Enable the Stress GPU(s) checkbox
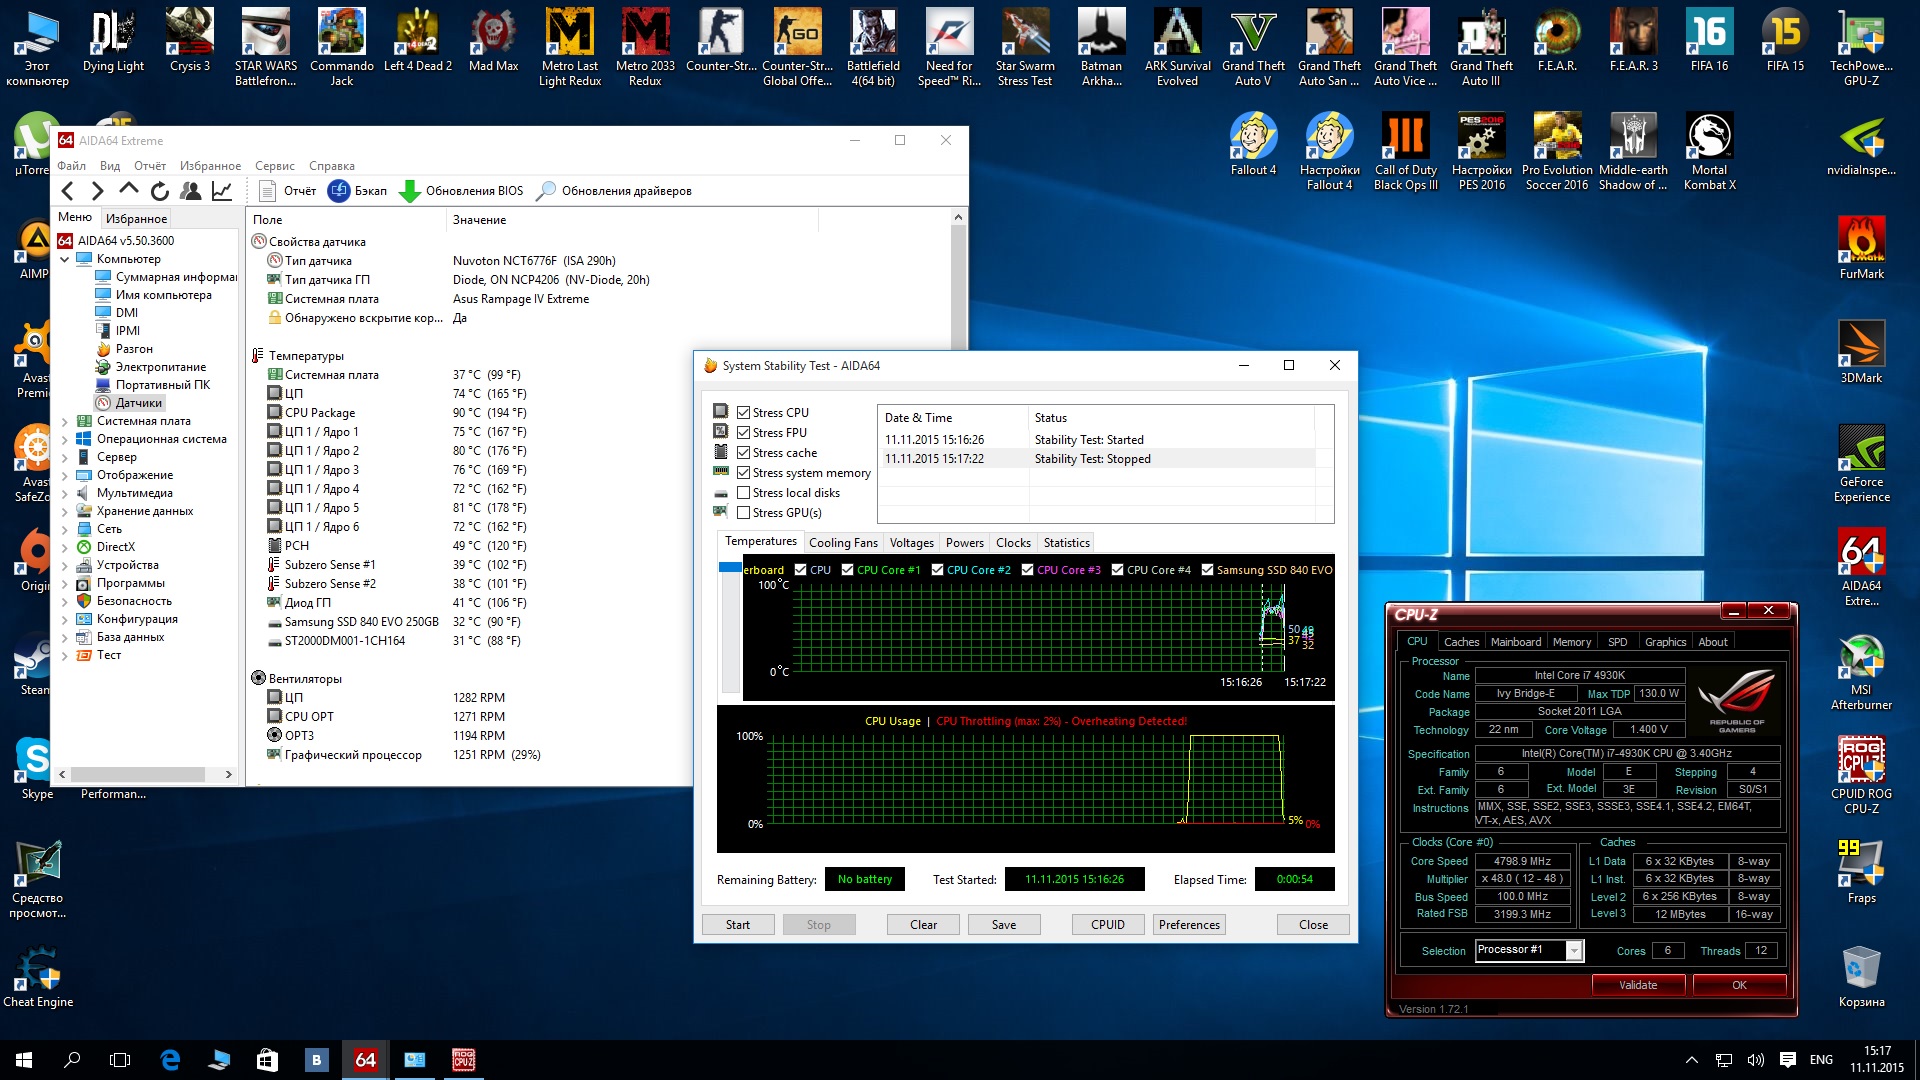The height and width of the screenshot is (1080, 1920). 743,513
